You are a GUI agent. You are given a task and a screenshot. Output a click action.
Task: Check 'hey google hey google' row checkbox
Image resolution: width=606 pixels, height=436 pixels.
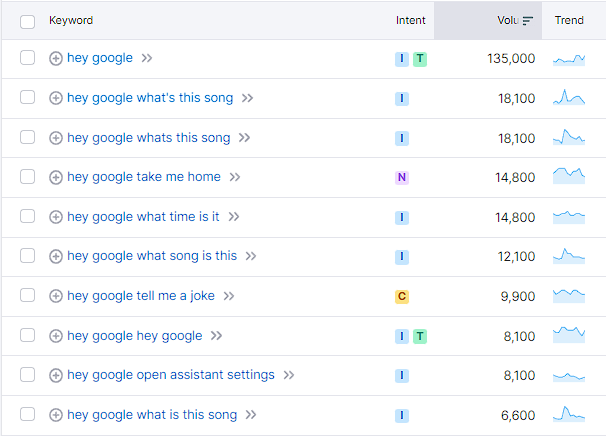[27, 335]
